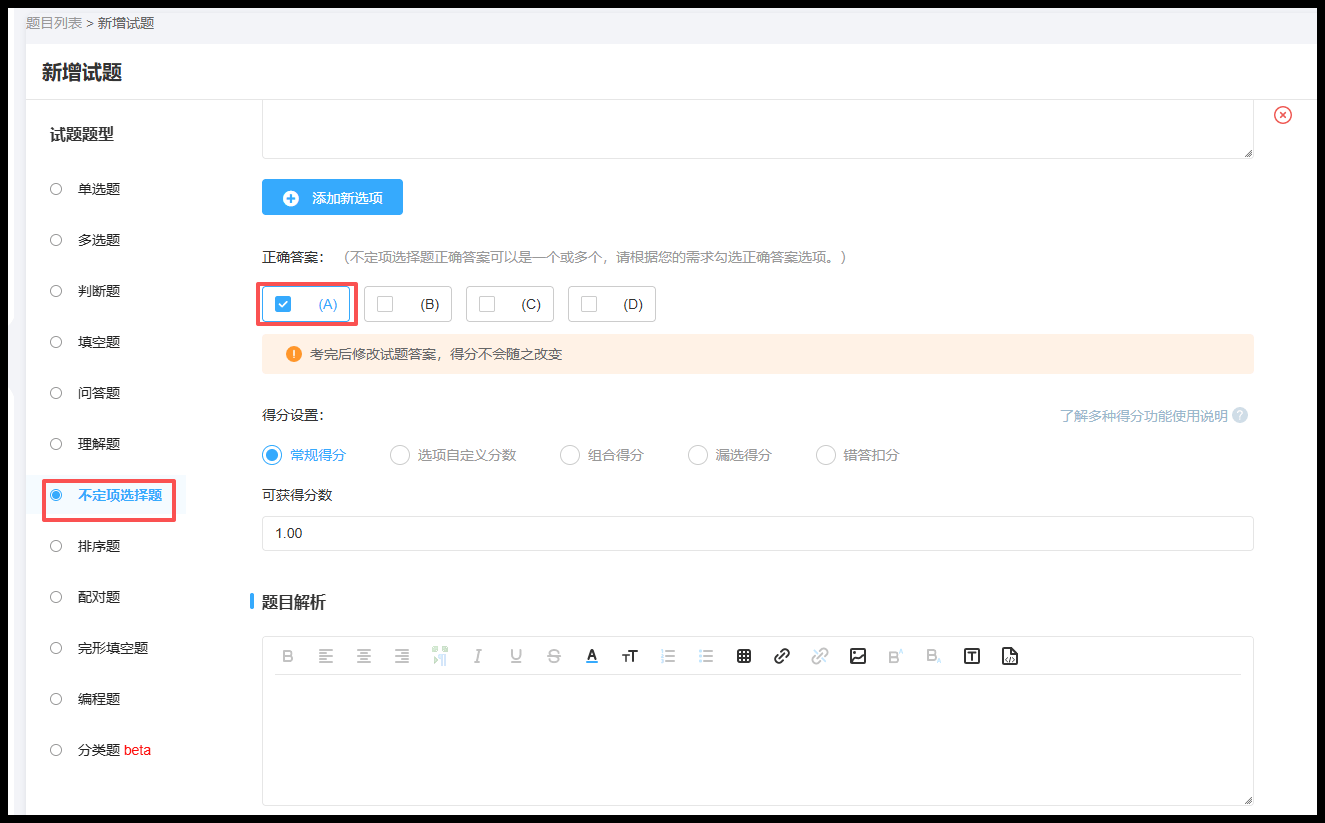Choose 填空题 question type
The image size is (1325, 823).
[x=85, y=342]
